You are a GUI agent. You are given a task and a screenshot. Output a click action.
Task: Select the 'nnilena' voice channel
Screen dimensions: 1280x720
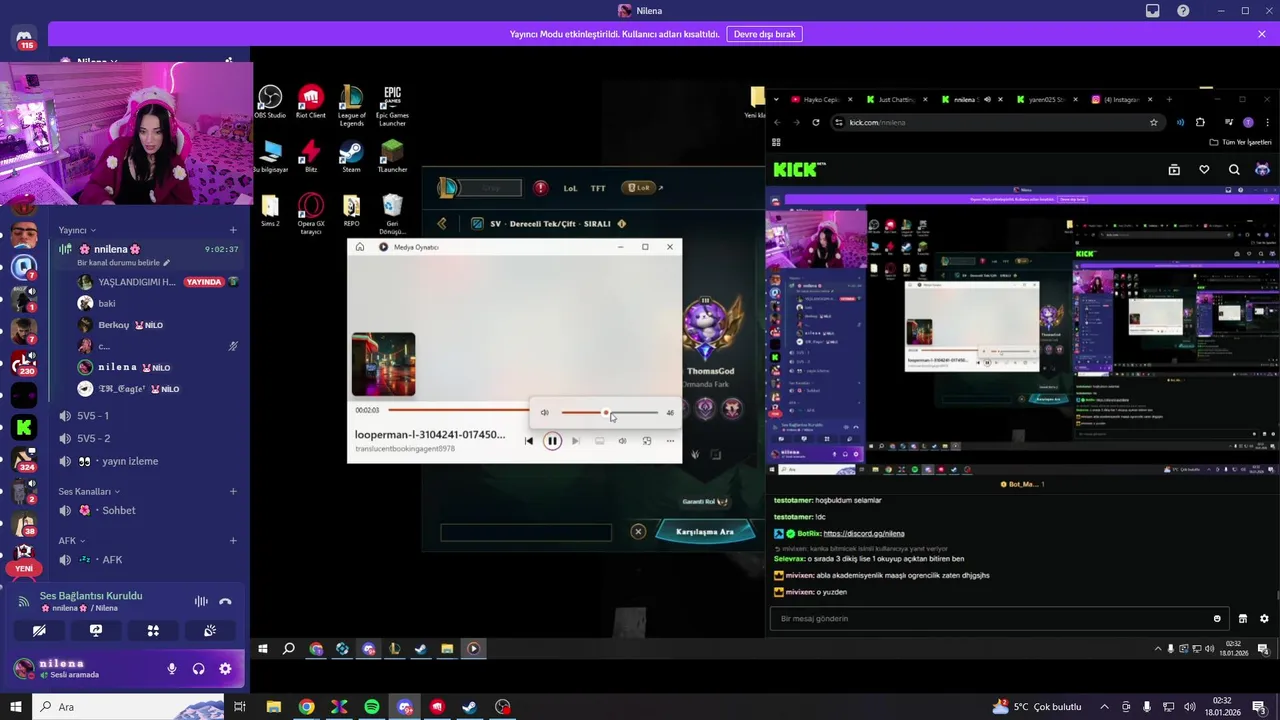pos(148,249)
